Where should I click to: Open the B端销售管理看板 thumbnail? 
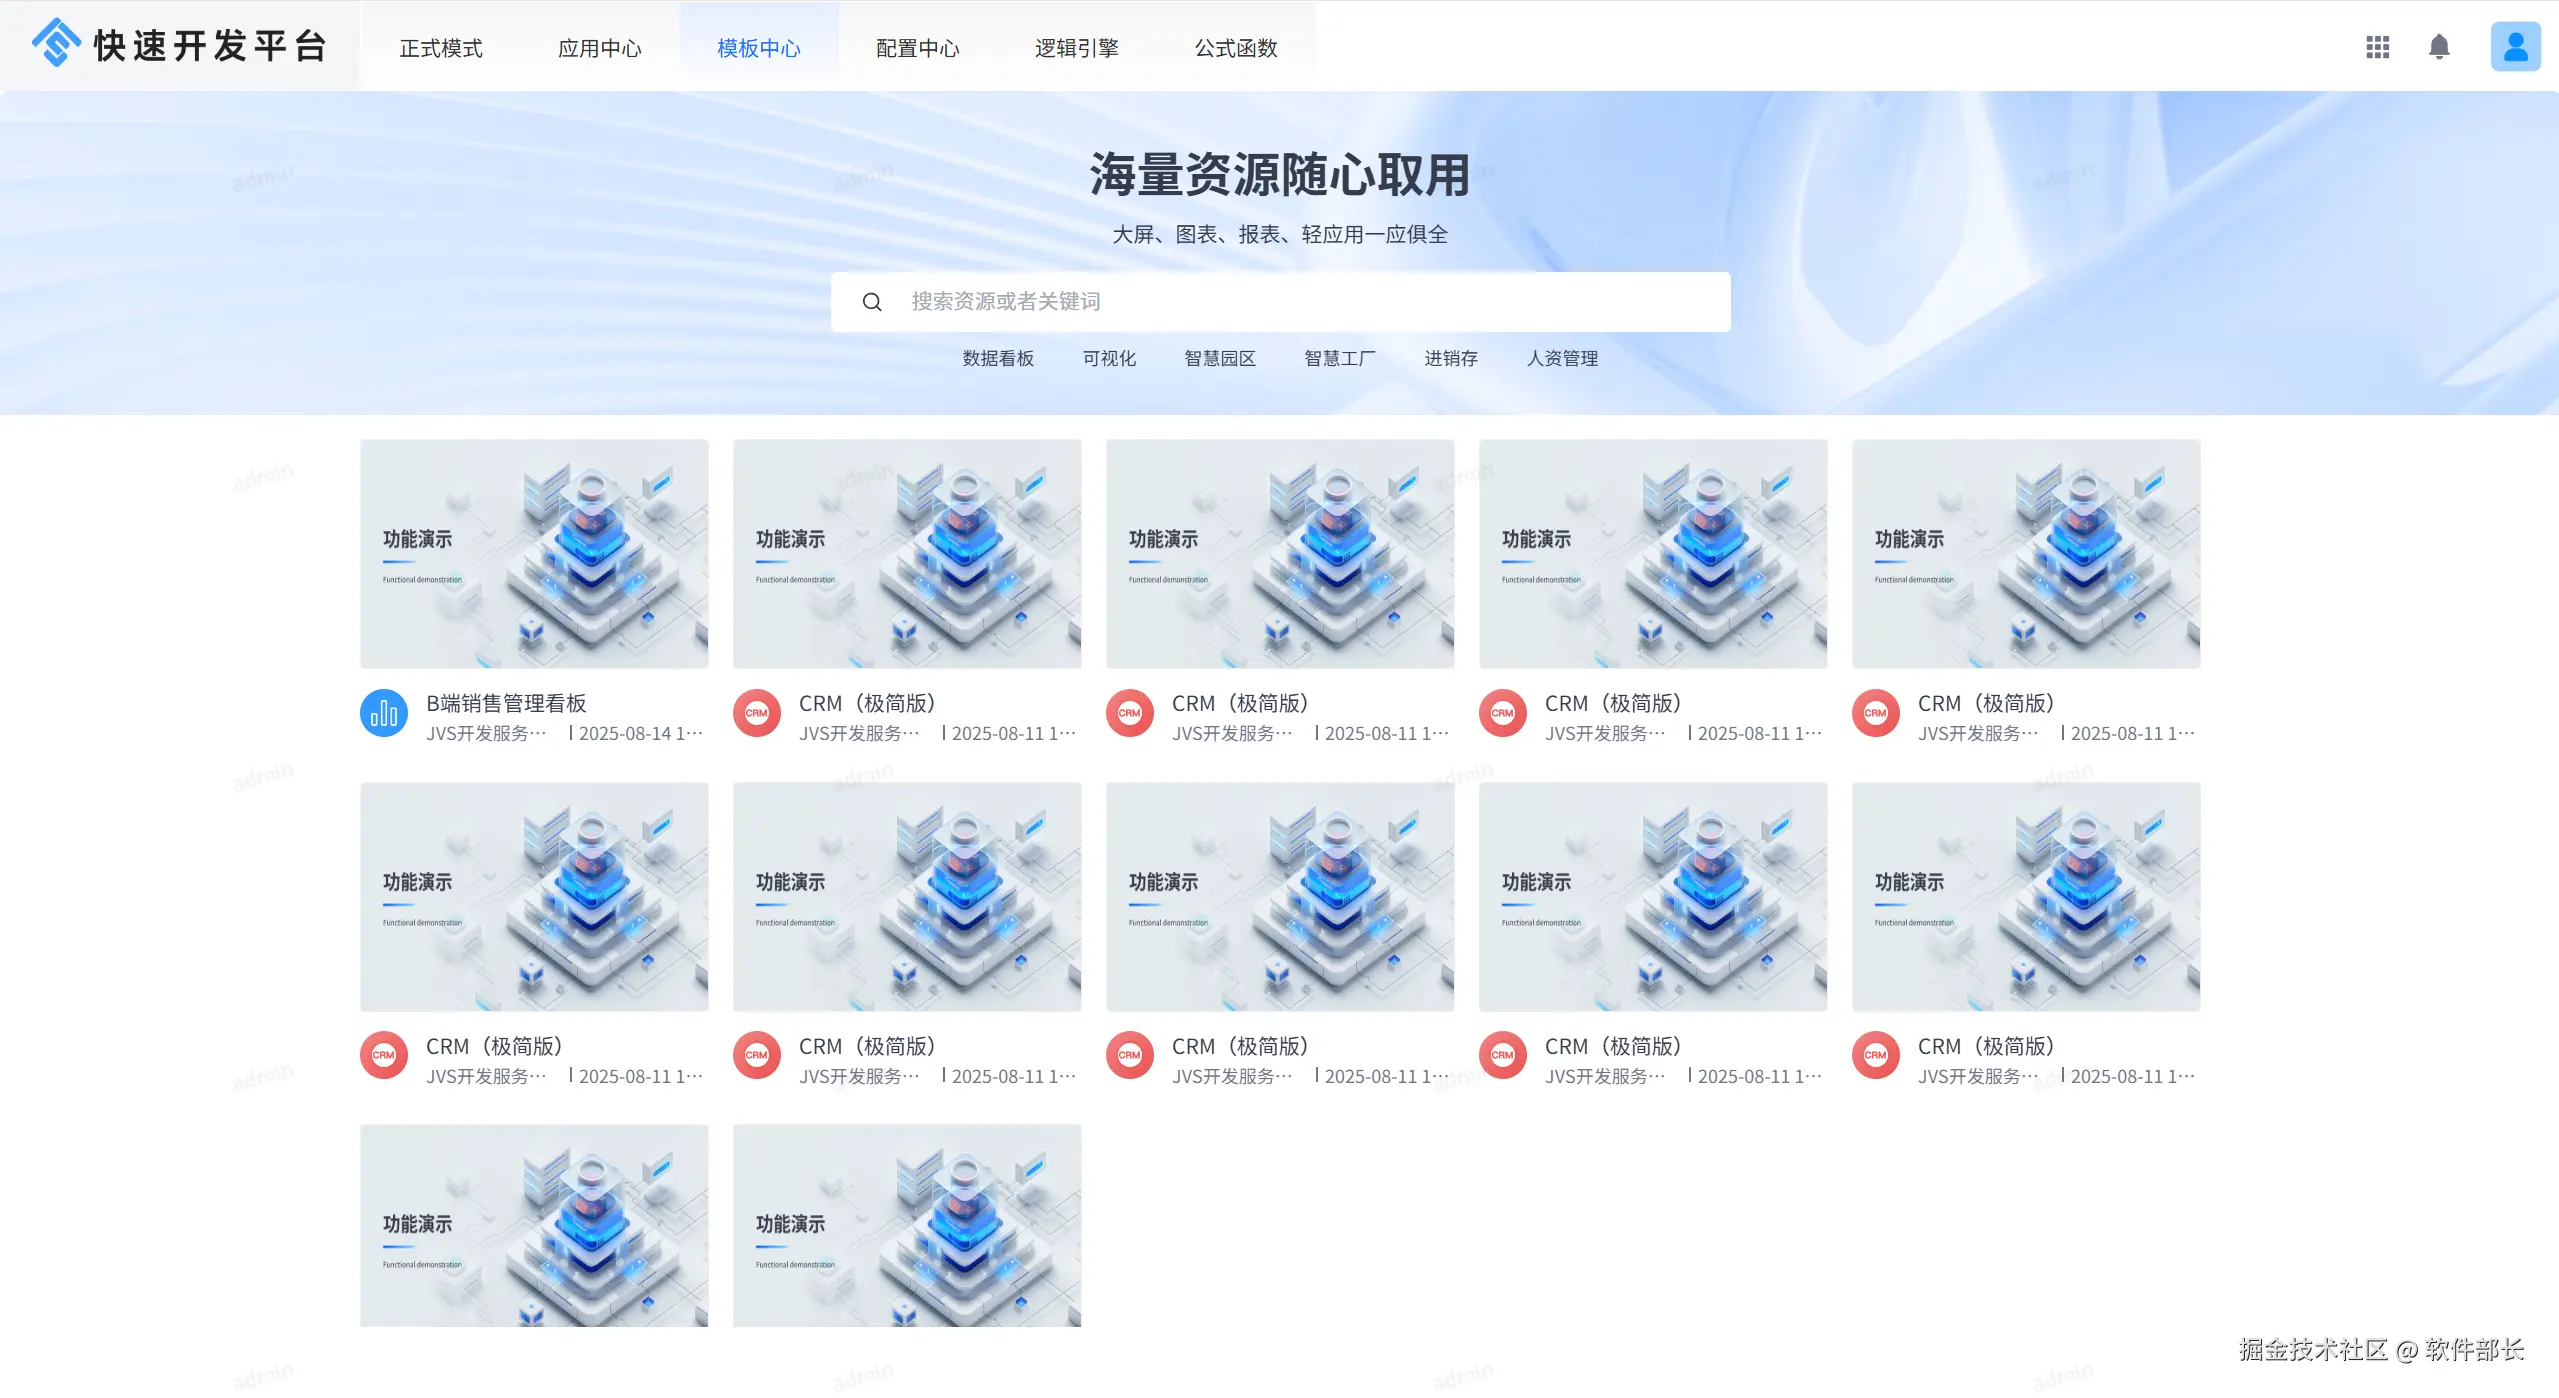point(534,554)
